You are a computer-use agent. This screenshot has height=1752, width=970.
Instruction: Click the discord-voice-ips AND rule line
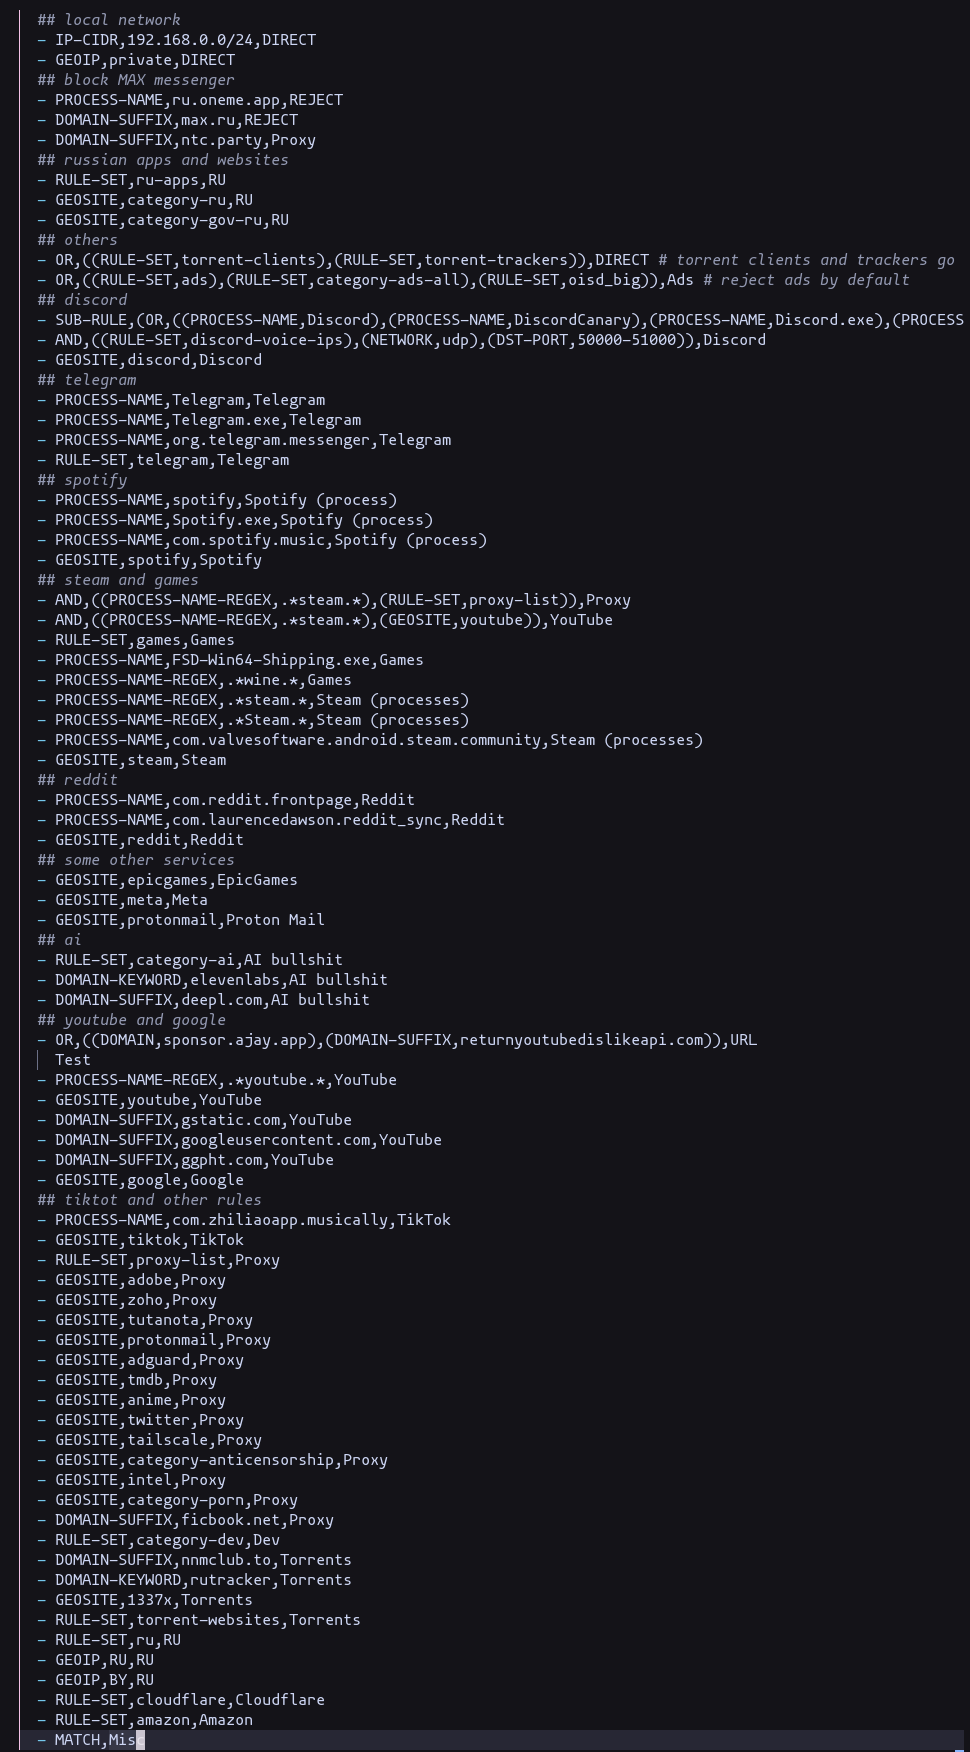[410, 340]
